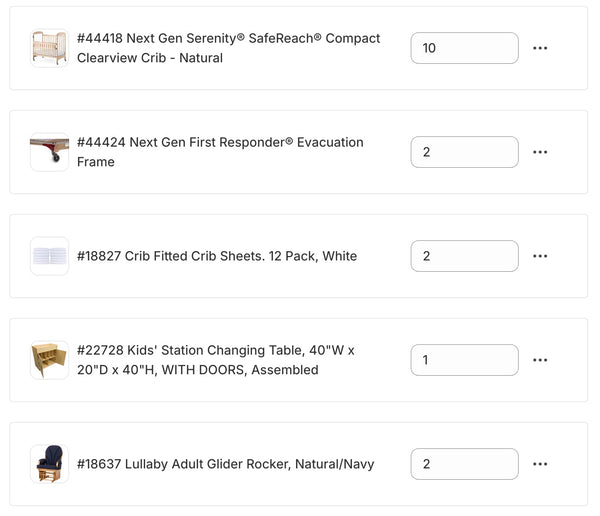Open more options for Lullaby Glider Rocker
600x516 pixels.
click(540, 464)
